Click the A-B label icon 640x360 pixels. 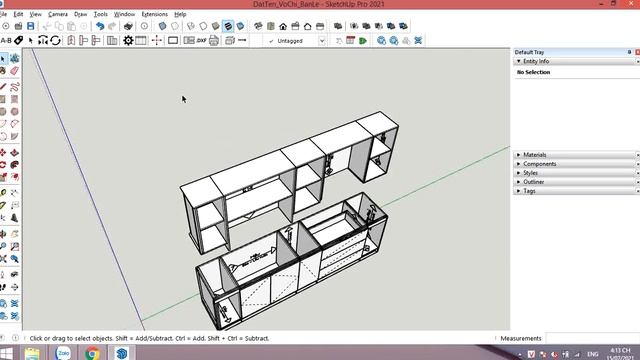coord(6,40)
